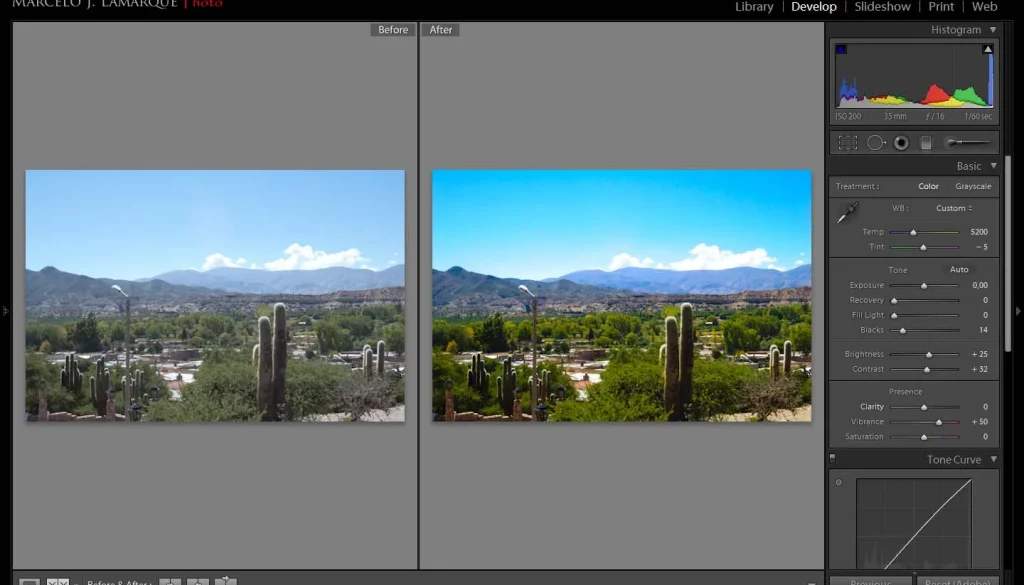Click the Blacks slider handle
Screen dimensions: 1024x585
coord(903,331)
